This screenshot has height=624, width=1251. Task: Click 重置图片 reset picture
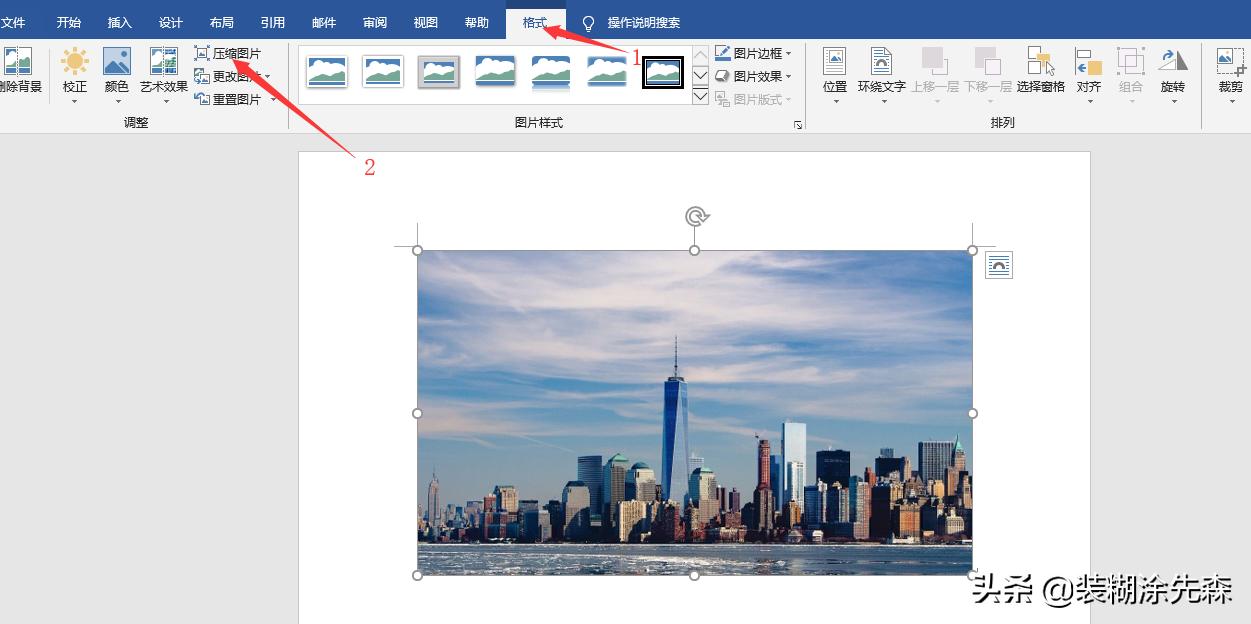[228, 99]
